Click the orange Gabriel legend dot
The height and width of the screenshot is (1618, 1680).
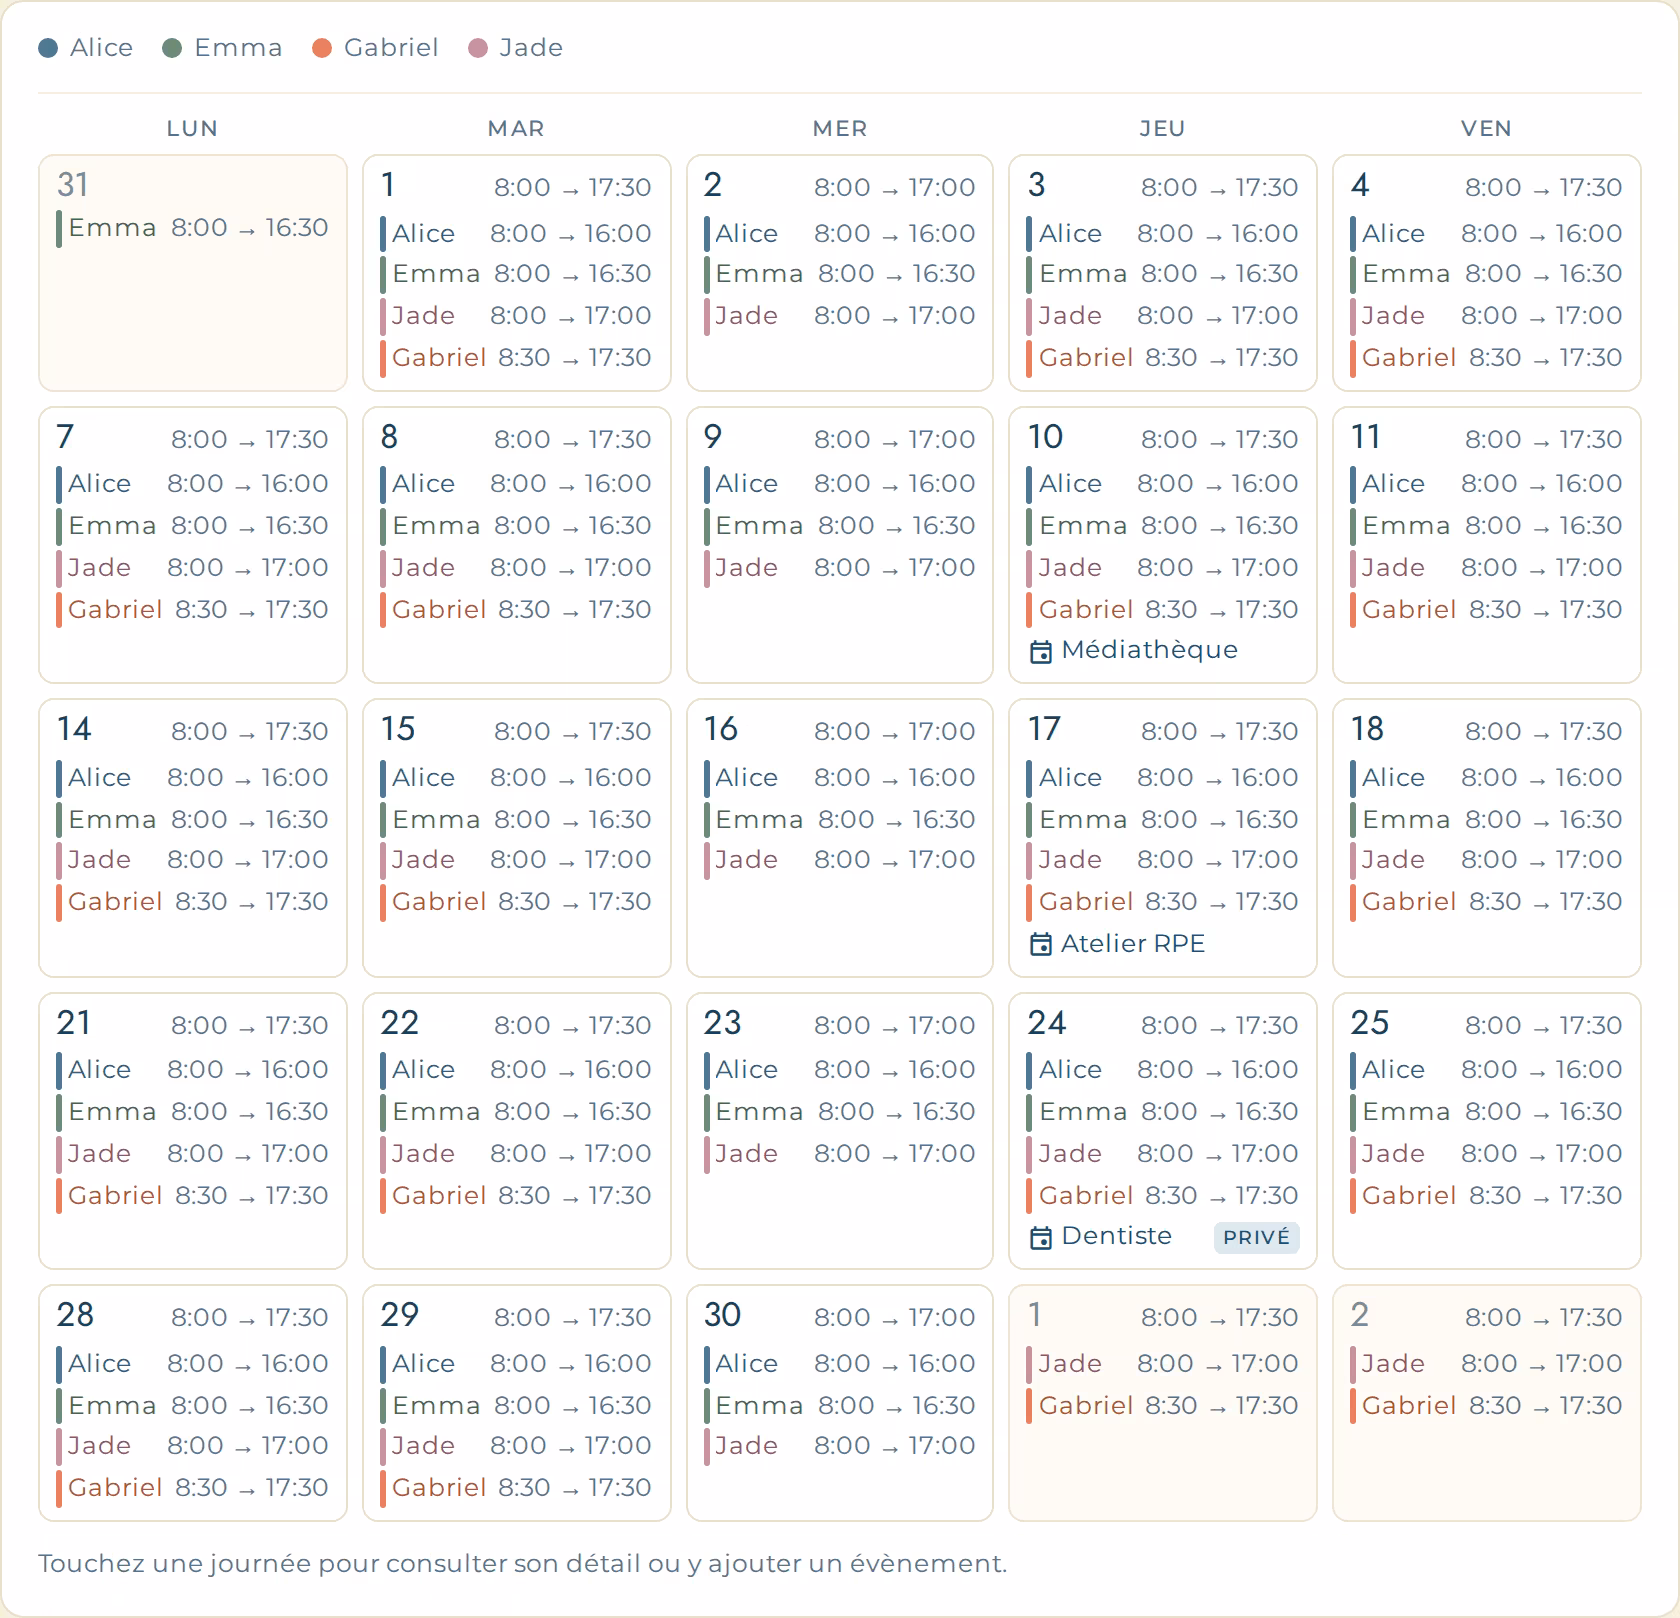pyautogui.click(x=322, y=48)
